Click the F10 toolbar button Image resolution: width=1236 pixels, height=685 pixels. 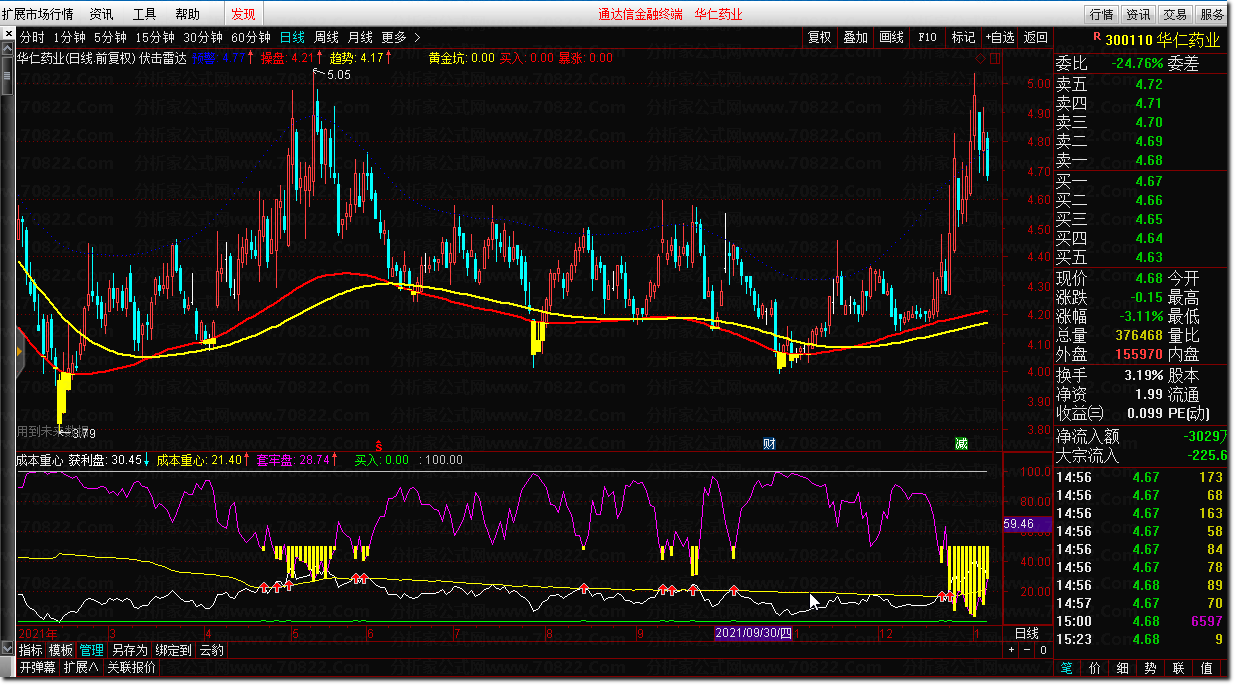pos(927,37)
